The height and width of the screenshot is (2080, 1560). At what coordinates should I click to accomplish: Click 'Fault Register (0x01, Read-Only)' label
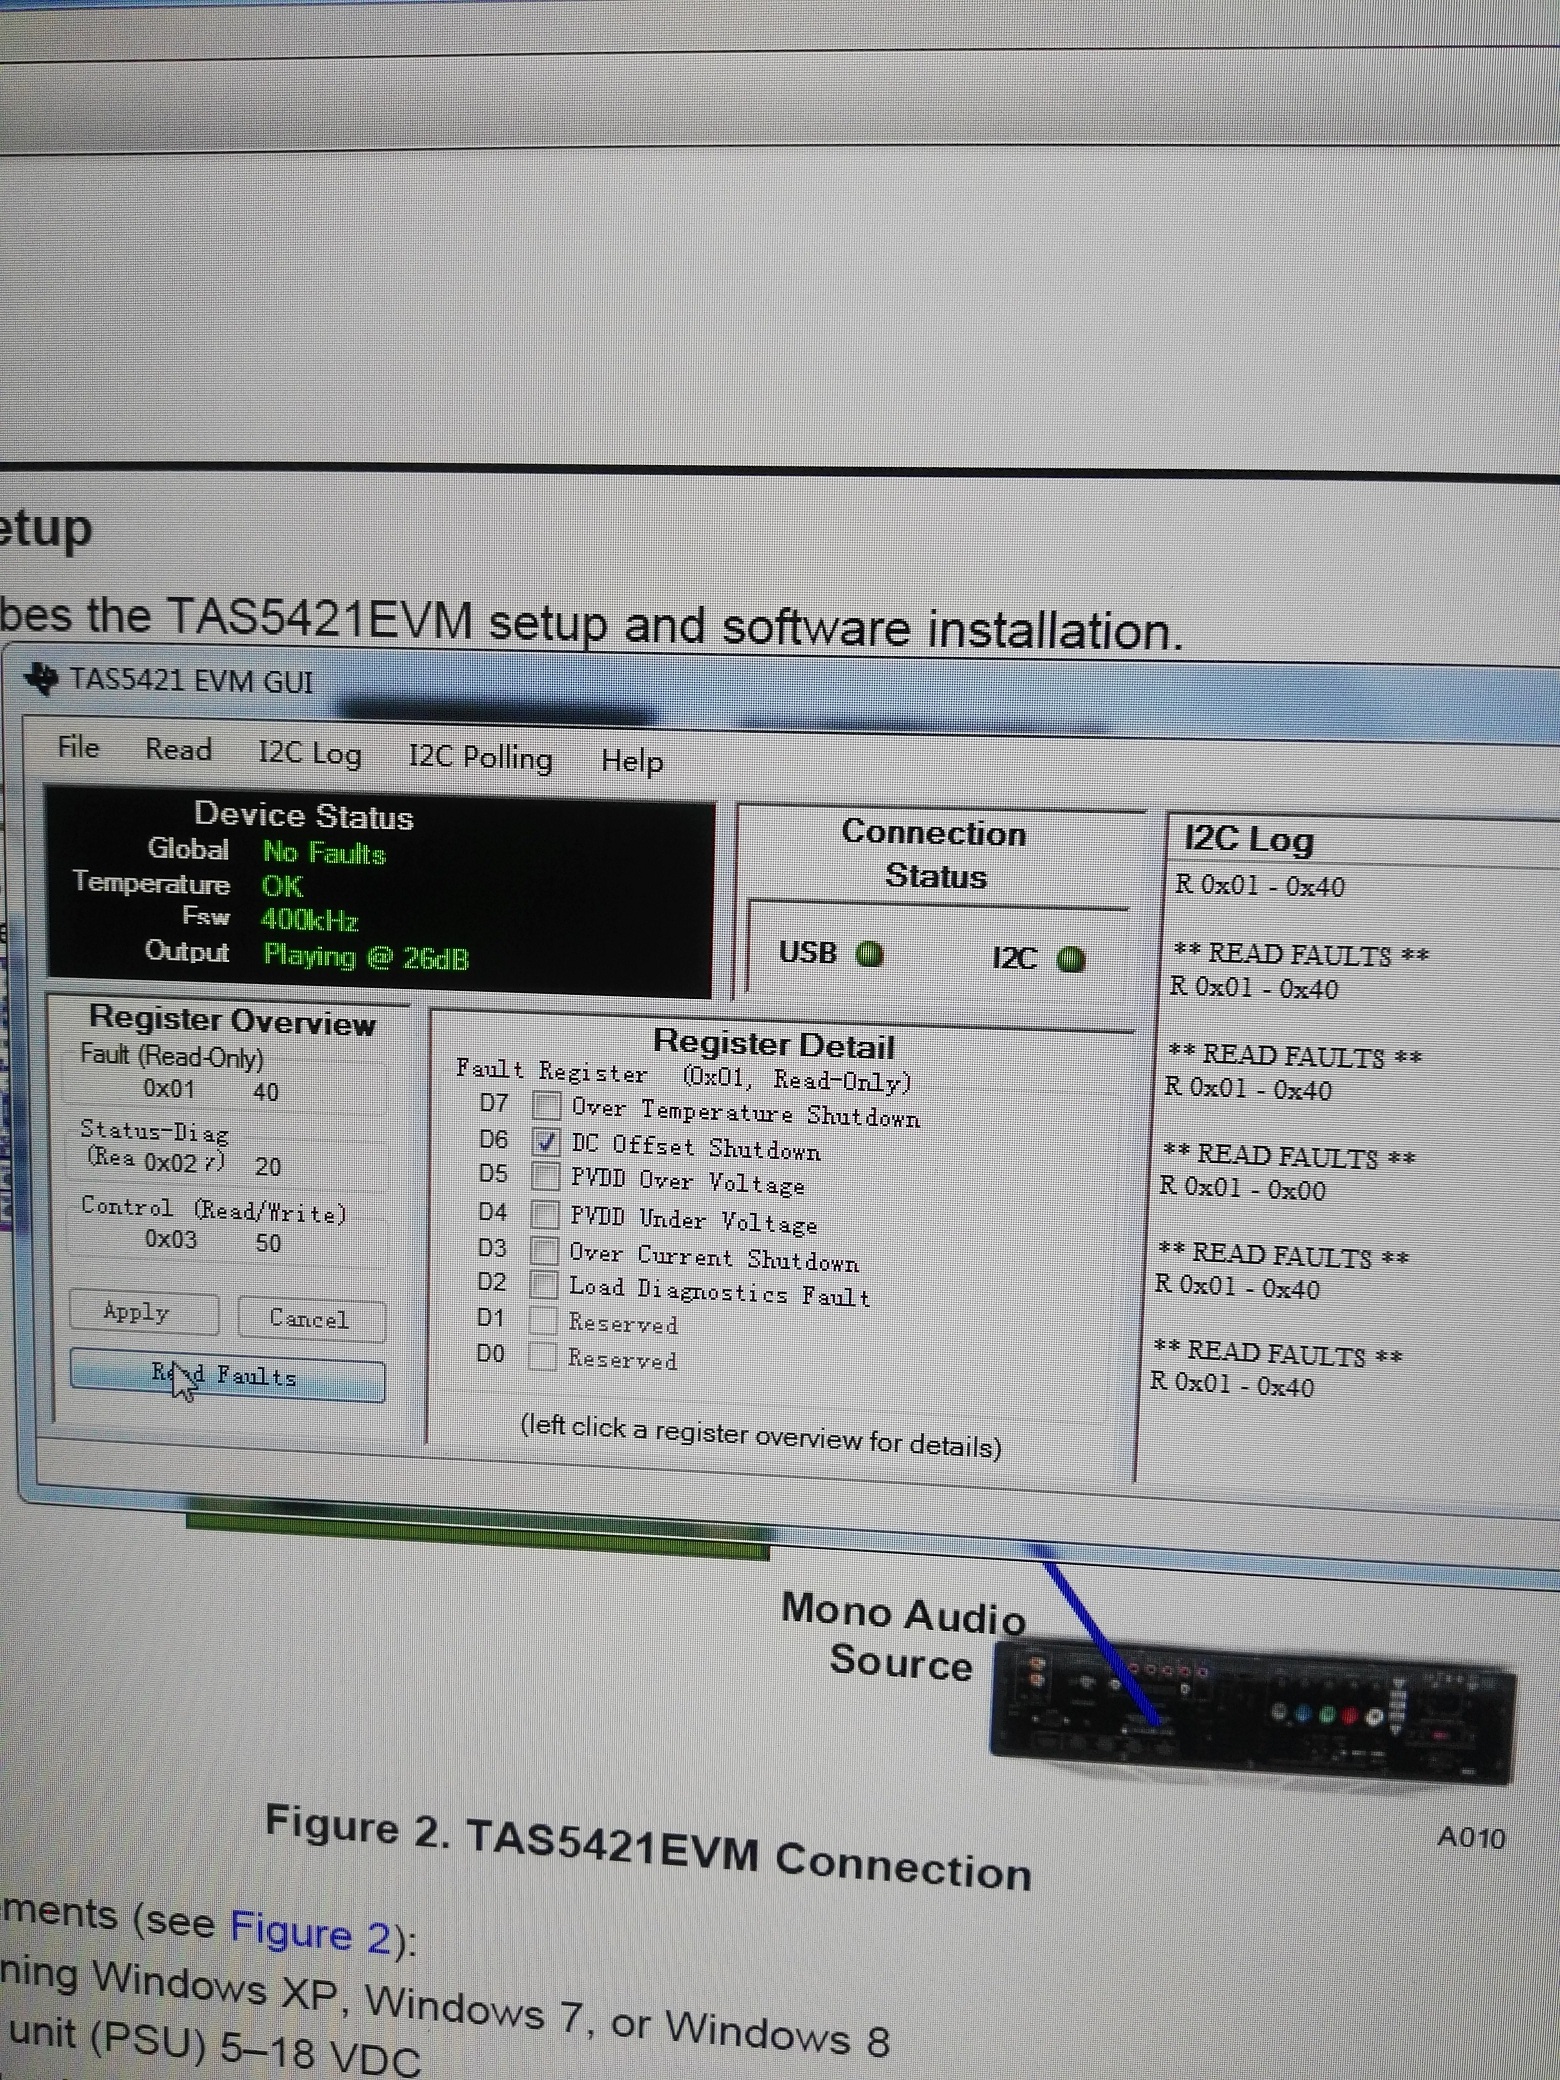[685, 1075]
